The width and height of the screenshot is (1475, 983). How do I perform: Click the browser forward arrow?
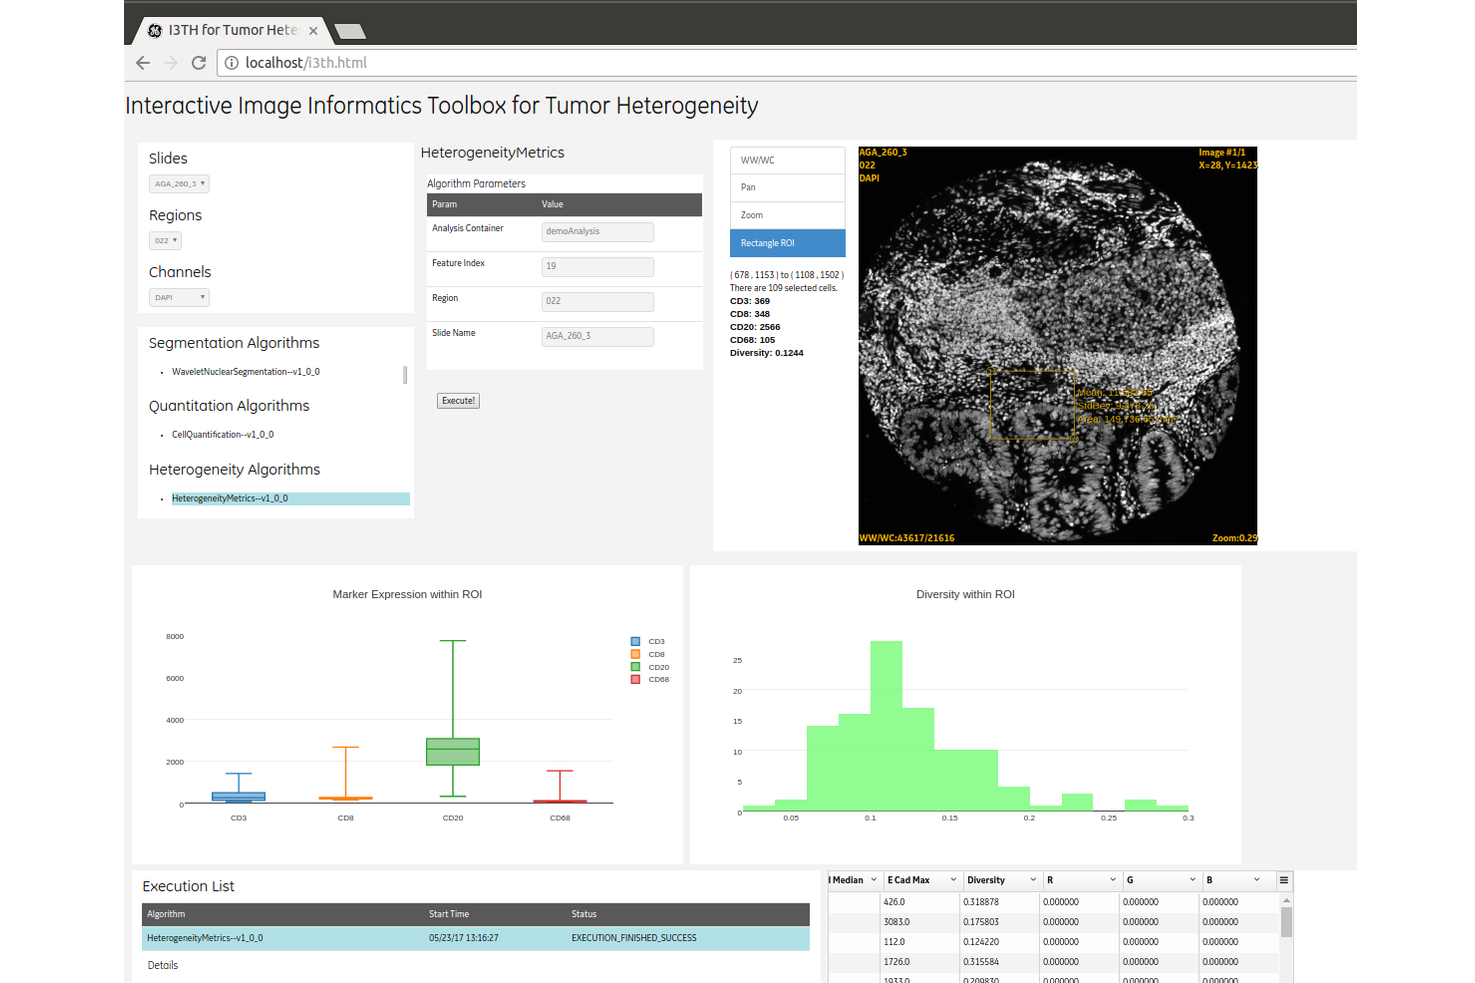pyautogui.click(x=171, y=63)
